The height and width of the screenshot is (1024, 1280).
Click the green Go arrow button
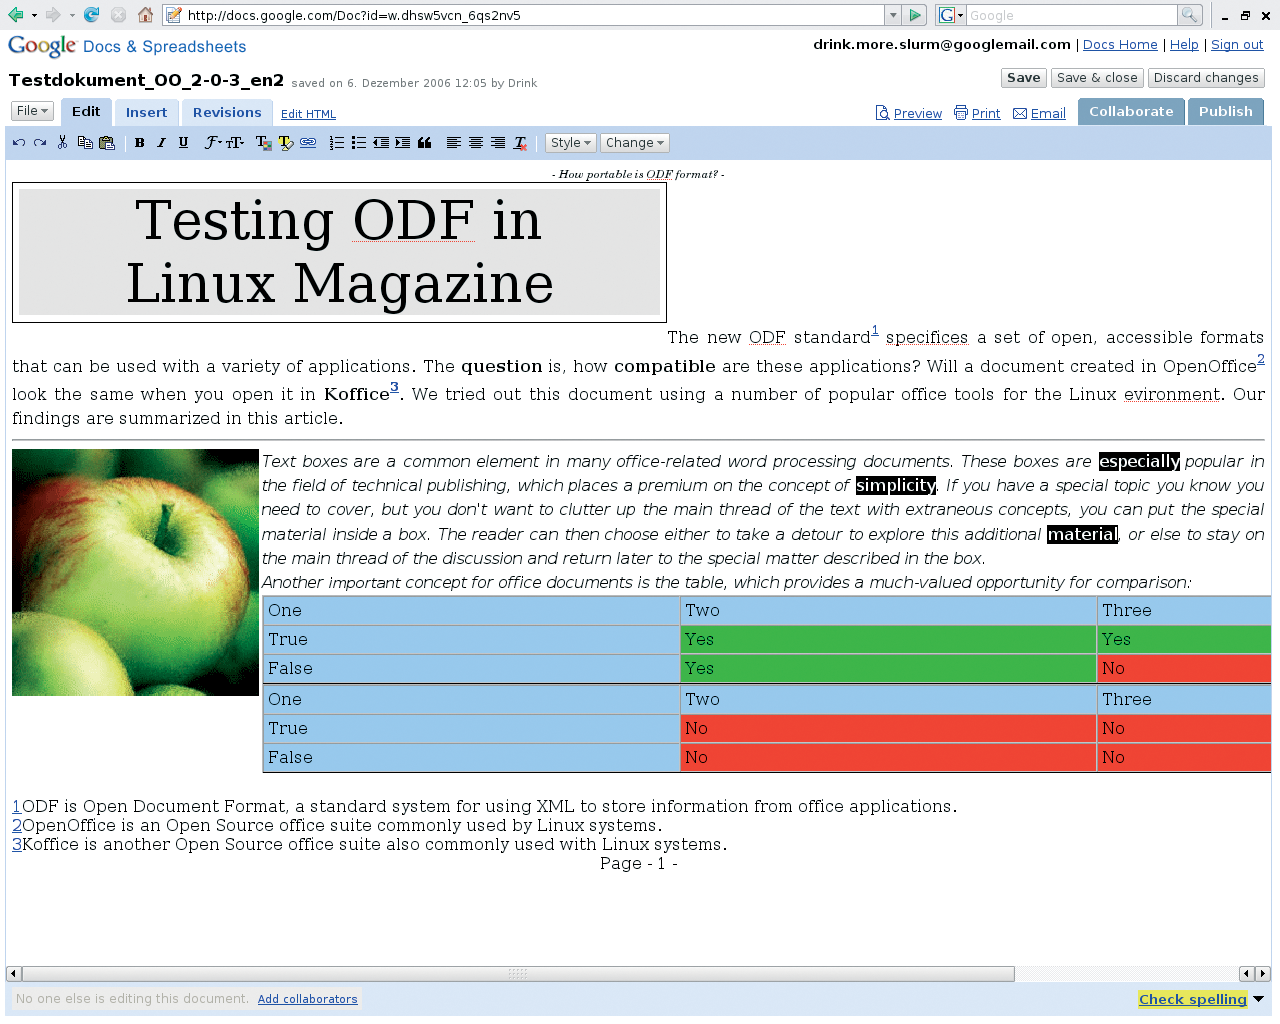point(914,15)
